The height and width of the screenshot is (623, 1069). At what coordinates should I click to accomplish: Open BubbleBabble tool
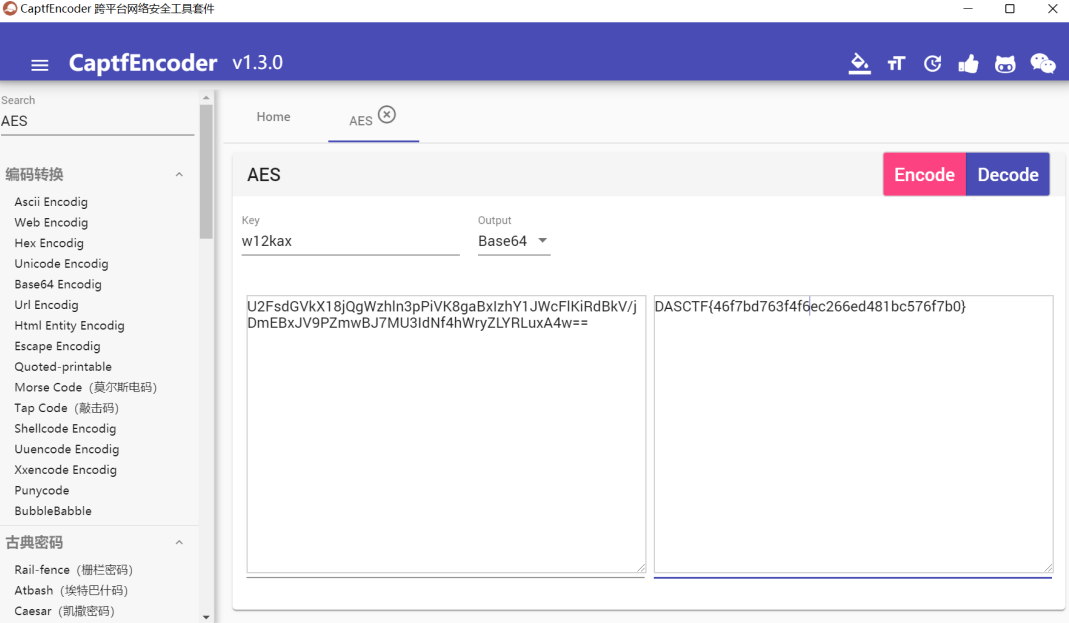(x=53, y=511)
